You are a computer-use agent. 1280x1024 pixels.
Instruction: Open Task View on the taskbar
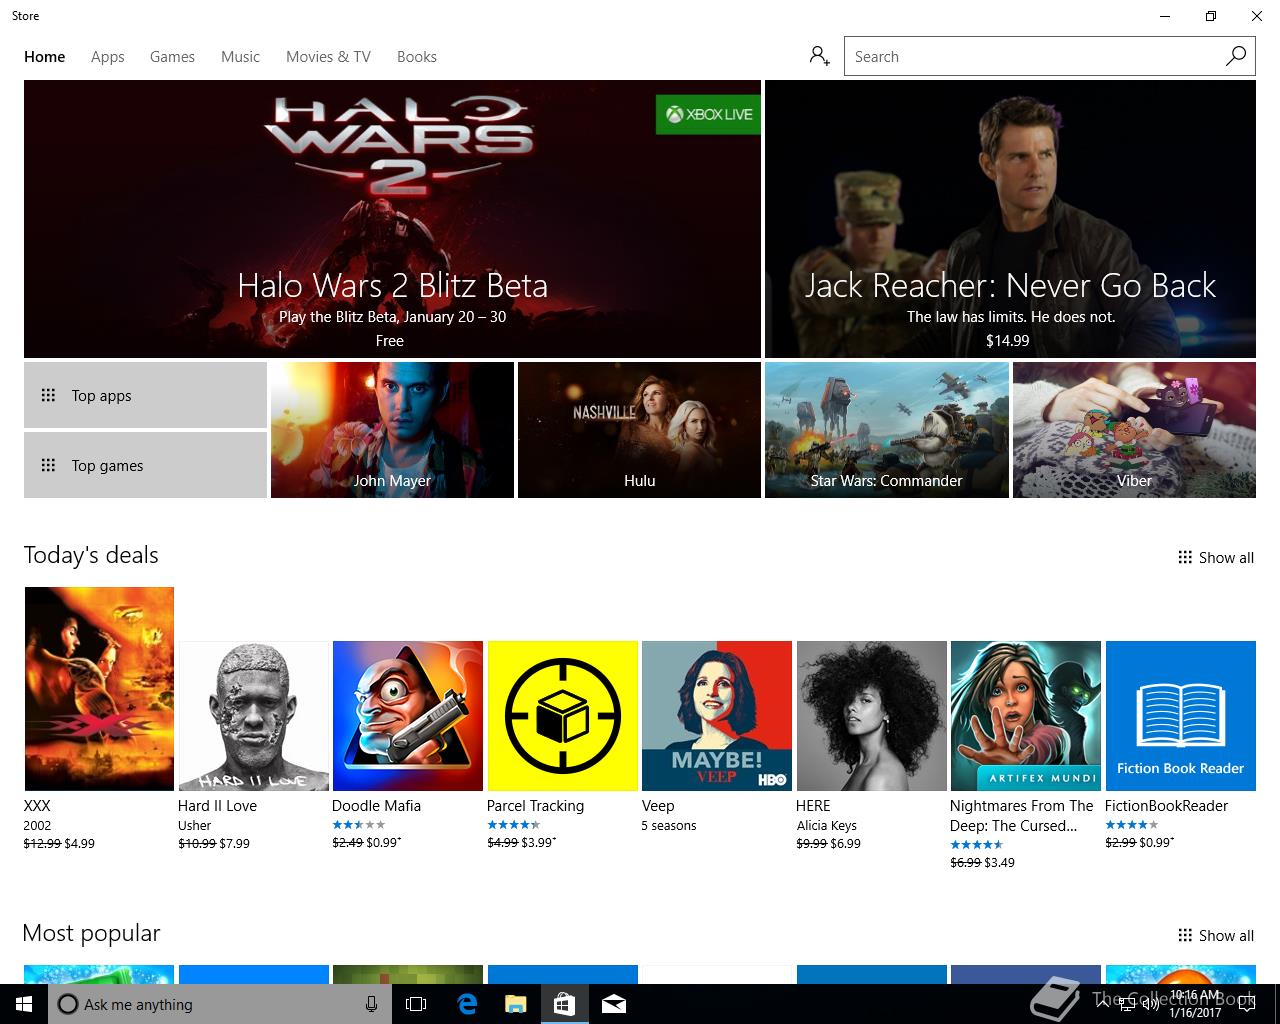pyautogui.click(x=416, y=1004)
